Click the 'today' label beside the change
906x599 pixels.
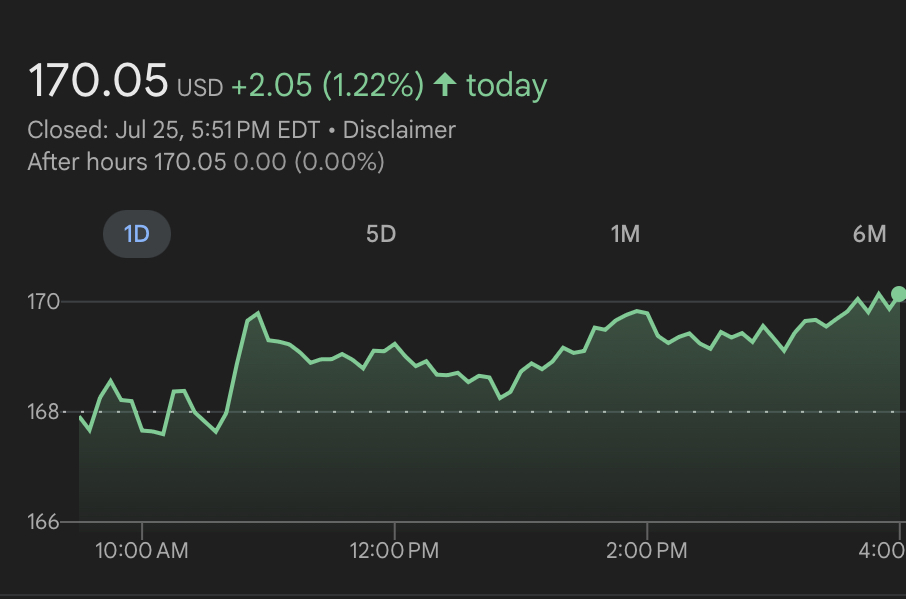[x=507, y=86]
